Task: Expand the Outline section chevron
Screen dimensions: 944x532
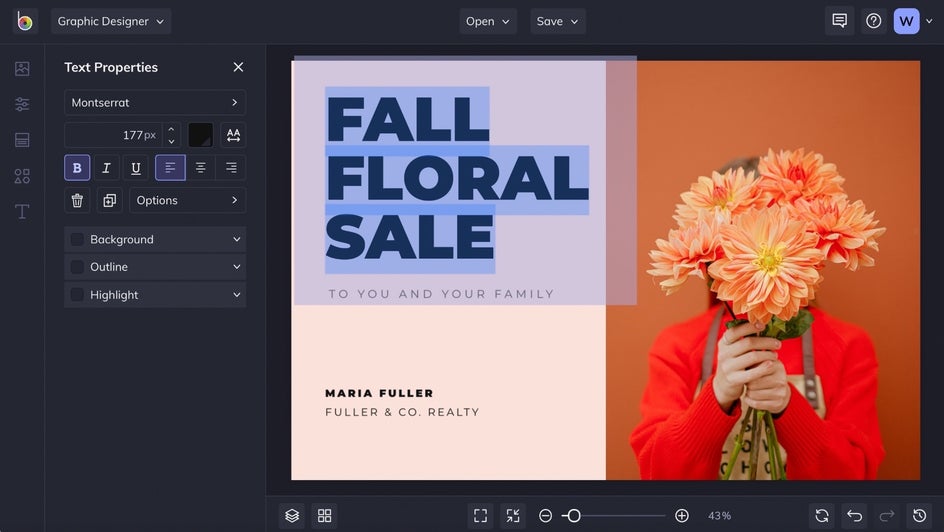Action: tap(237, 267)
